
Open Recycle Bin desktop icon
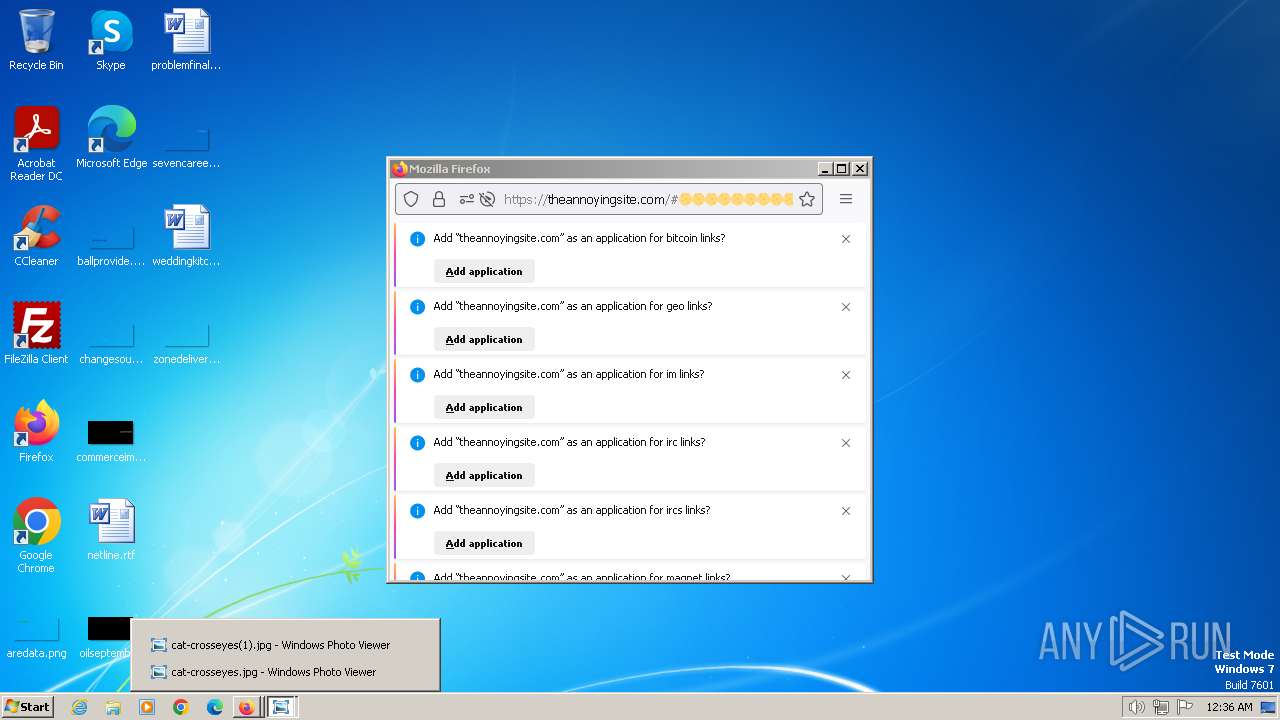pos(36,41)
